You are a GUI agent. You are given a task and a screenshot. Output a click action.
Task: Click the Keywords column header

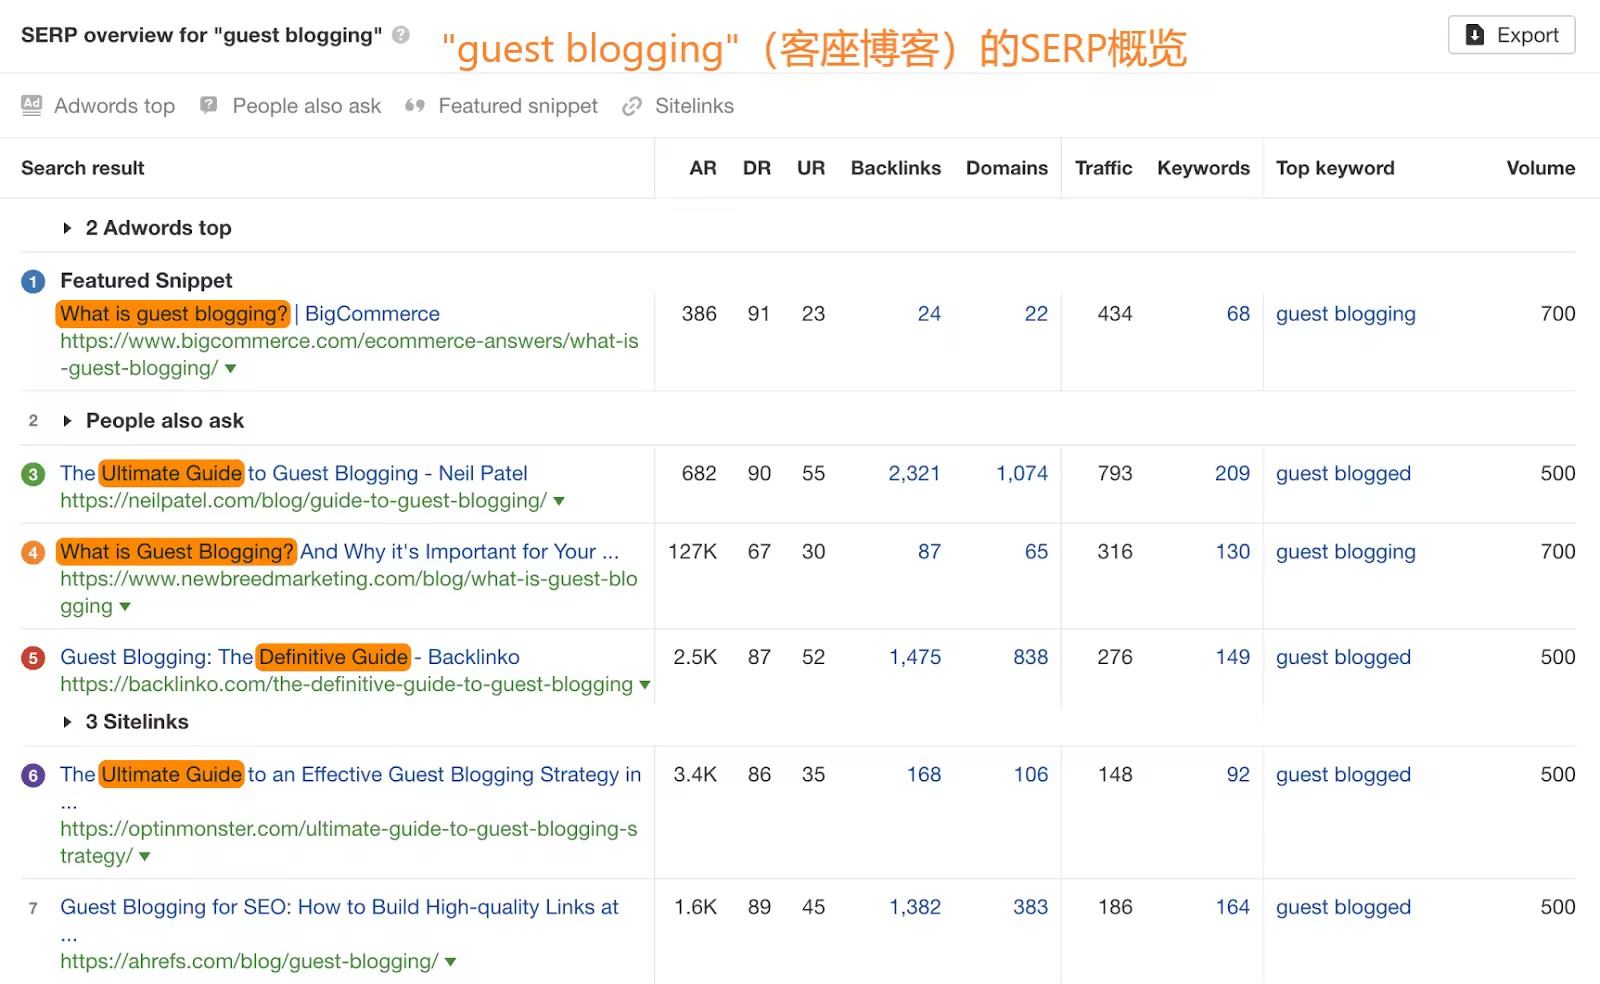(x=1203, y=168)
